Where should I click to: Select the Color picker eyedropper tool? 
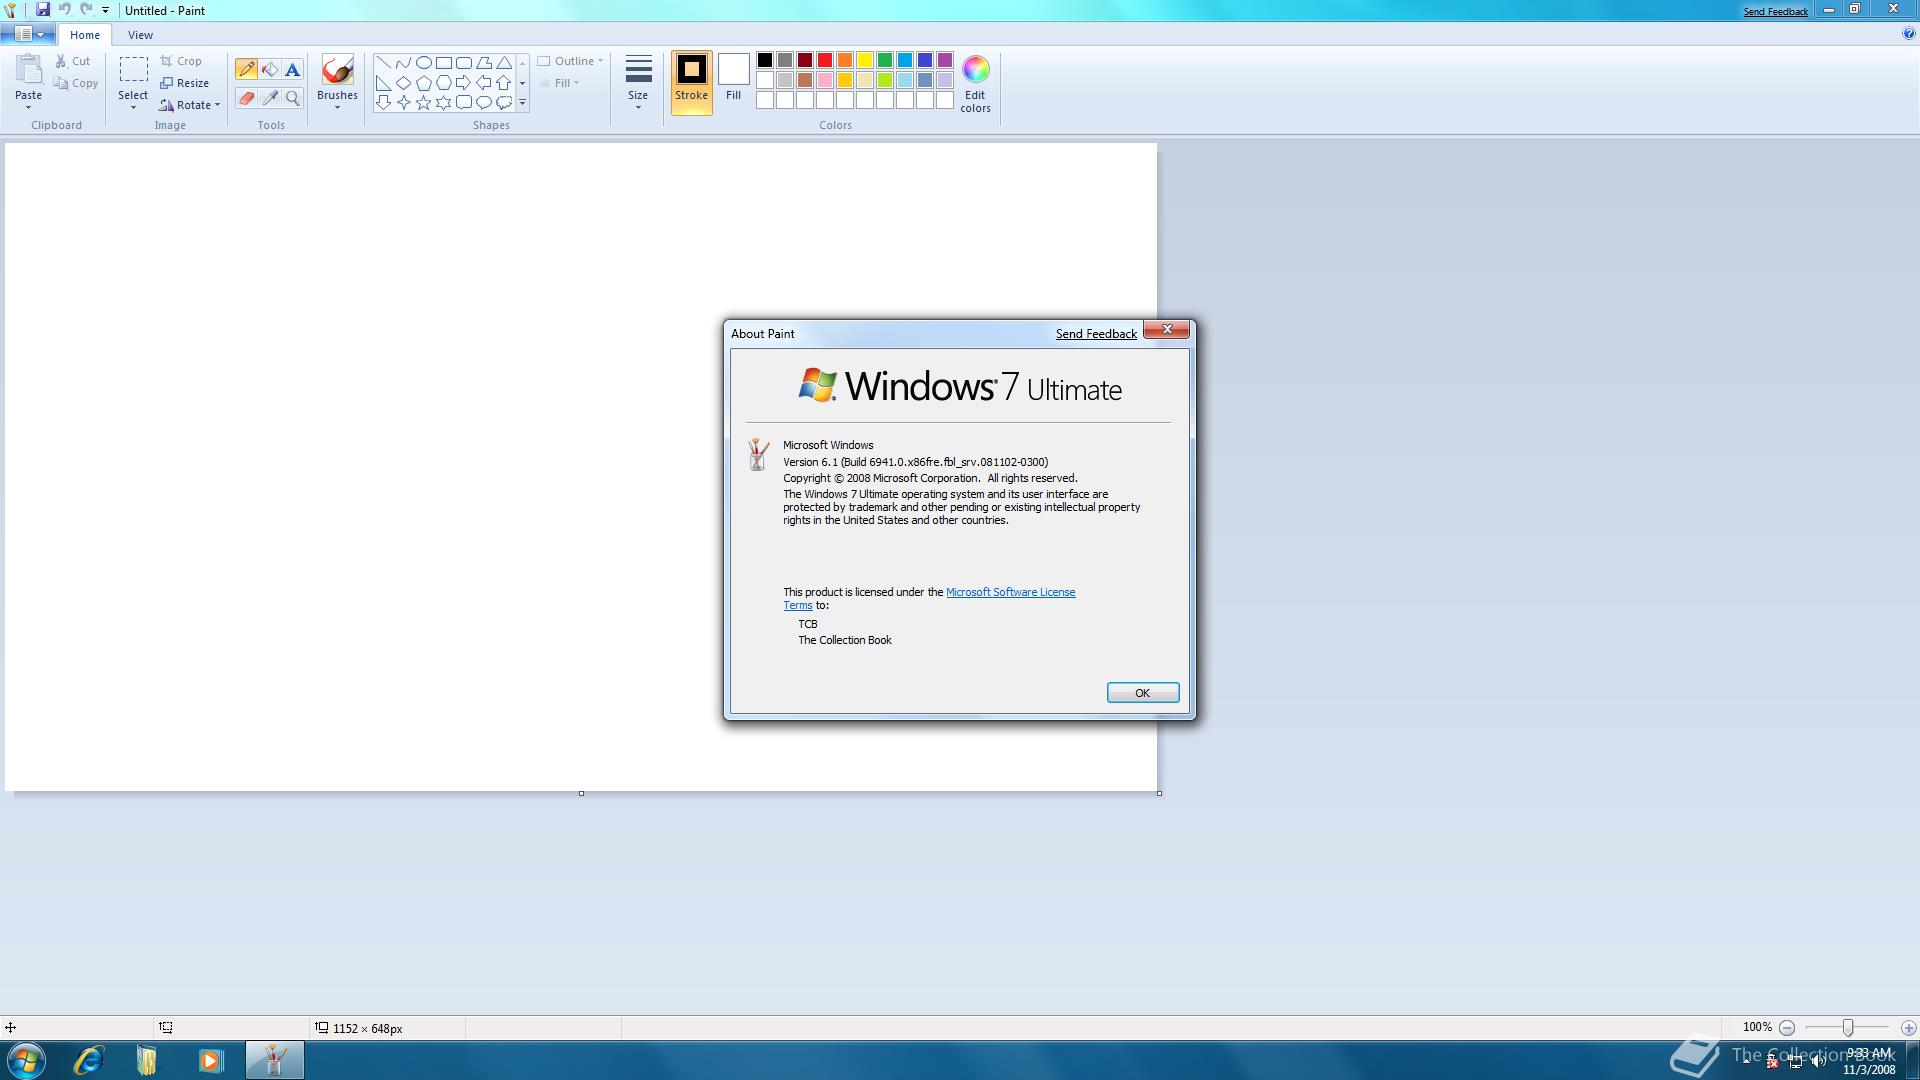click(269, 98)
